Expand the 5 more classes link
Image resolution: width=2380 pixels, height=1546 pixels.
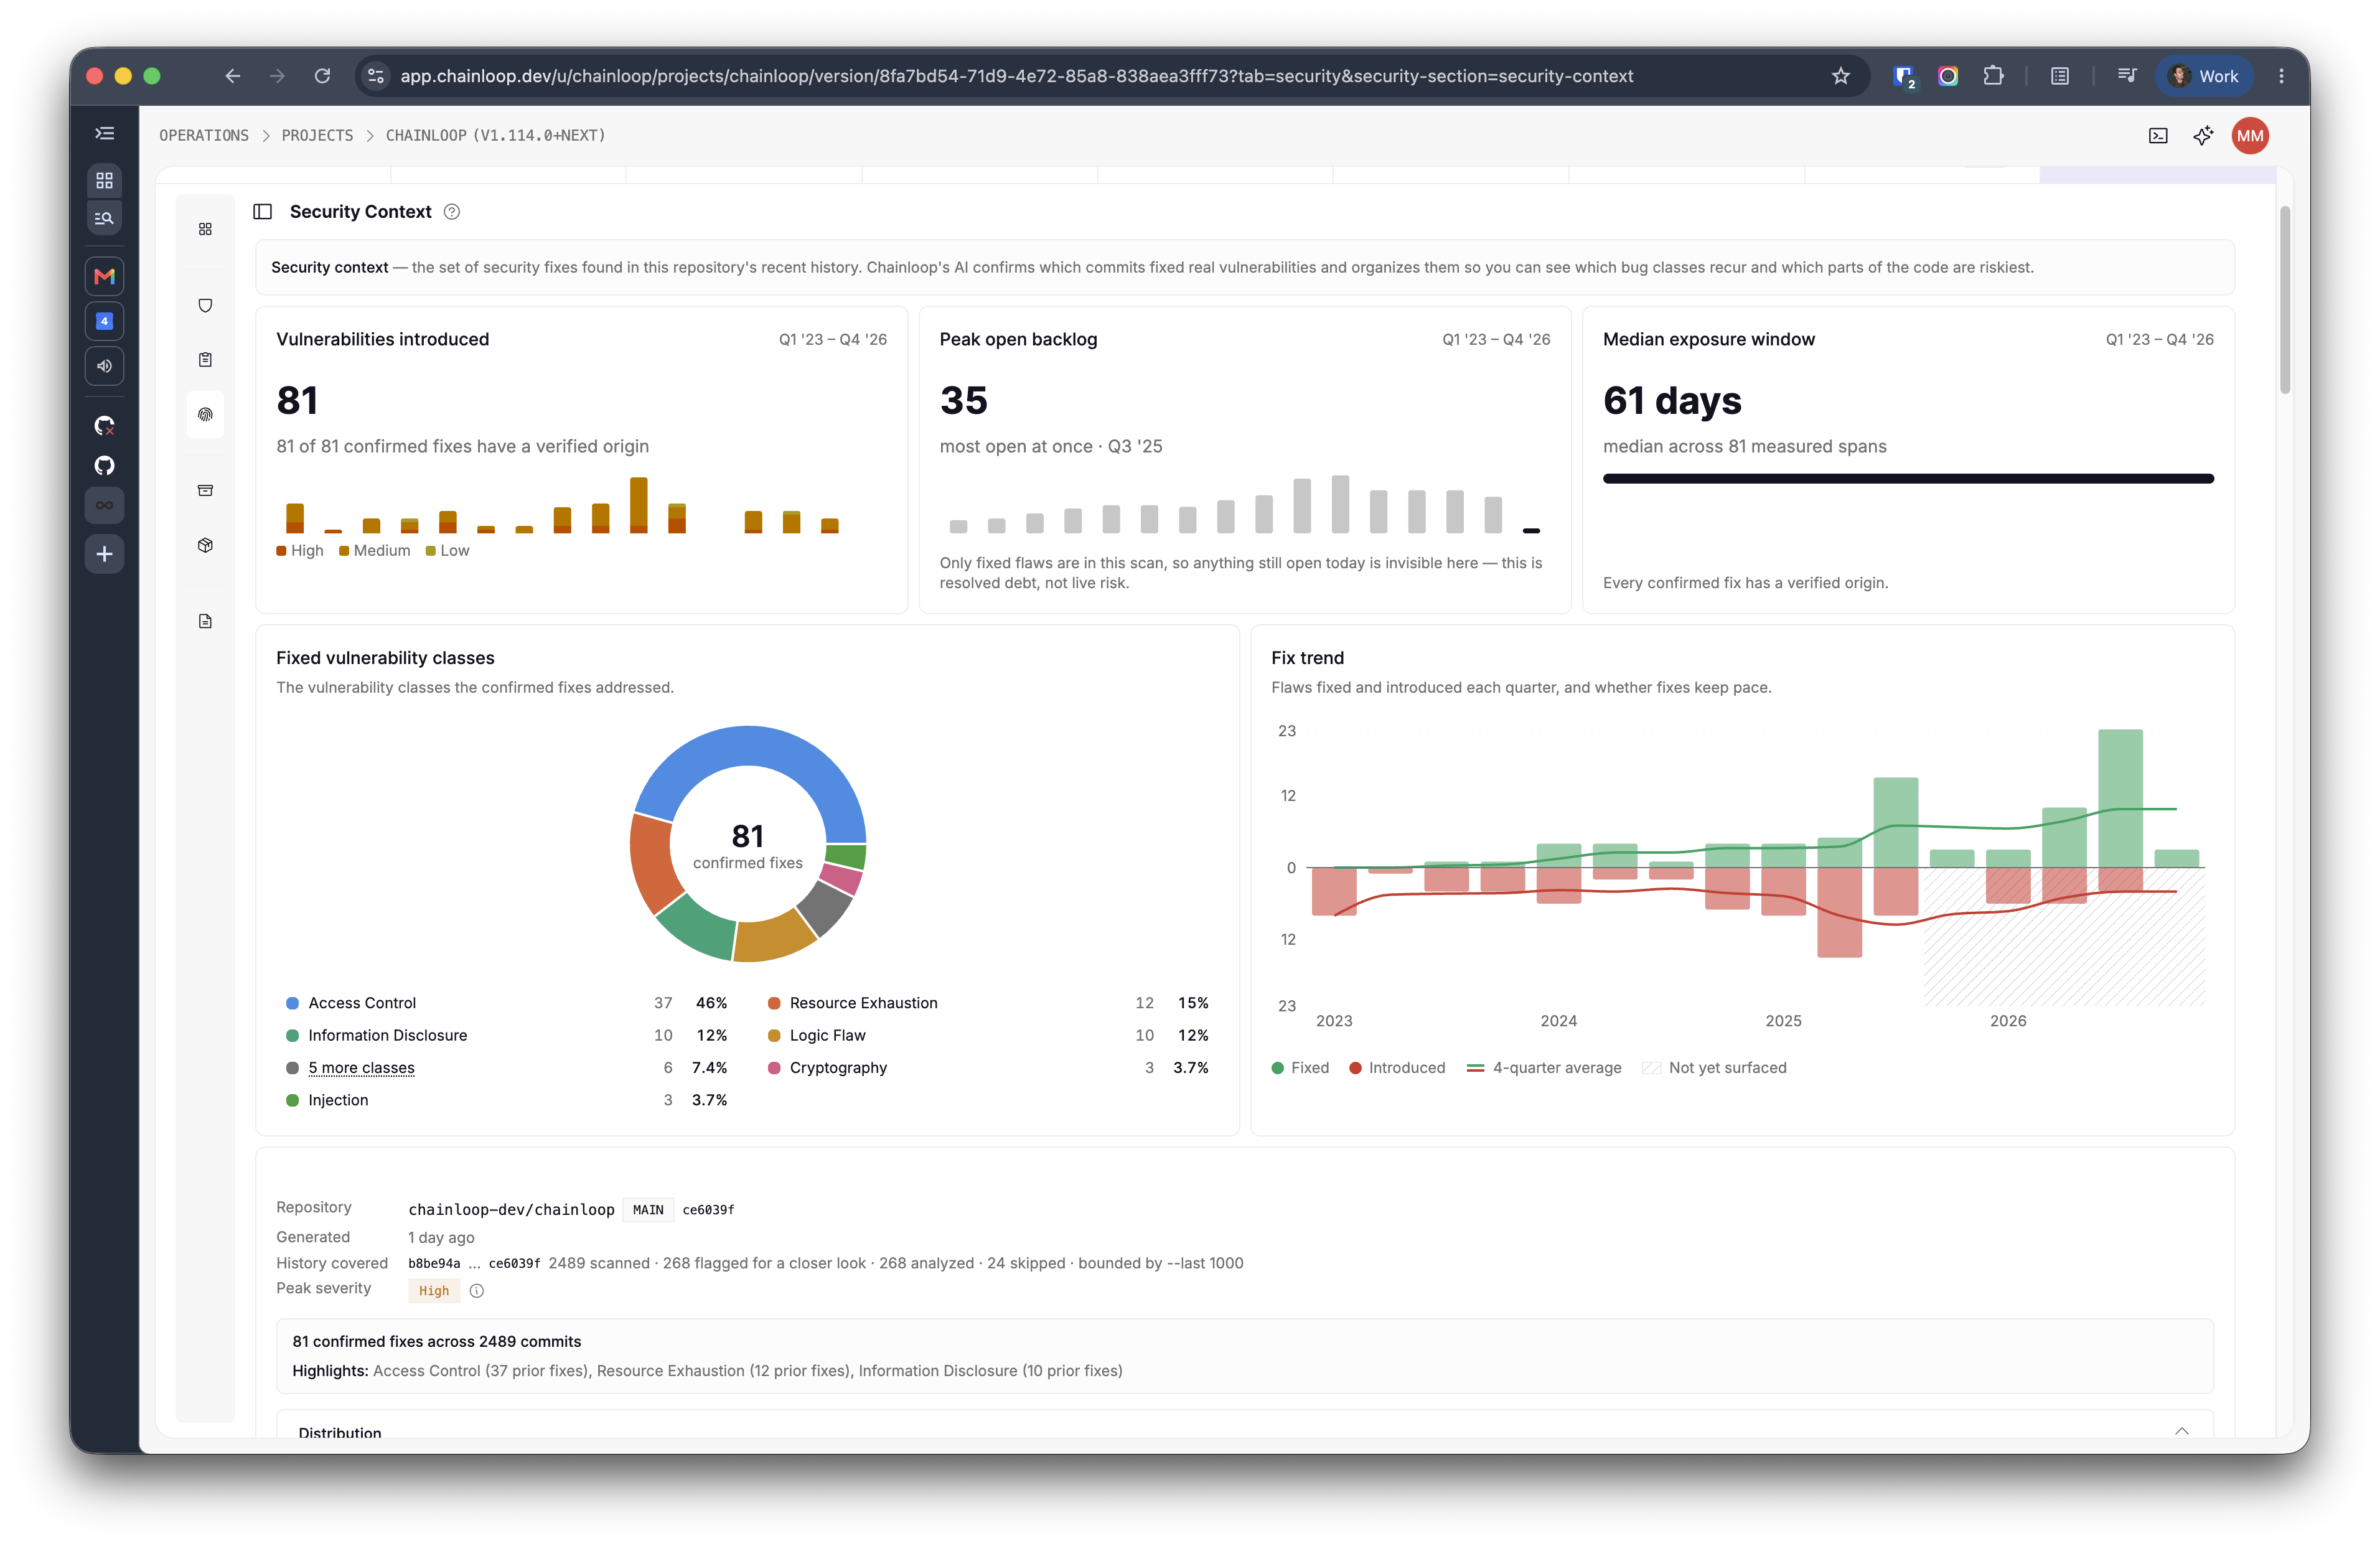(x=361, y=1068)
